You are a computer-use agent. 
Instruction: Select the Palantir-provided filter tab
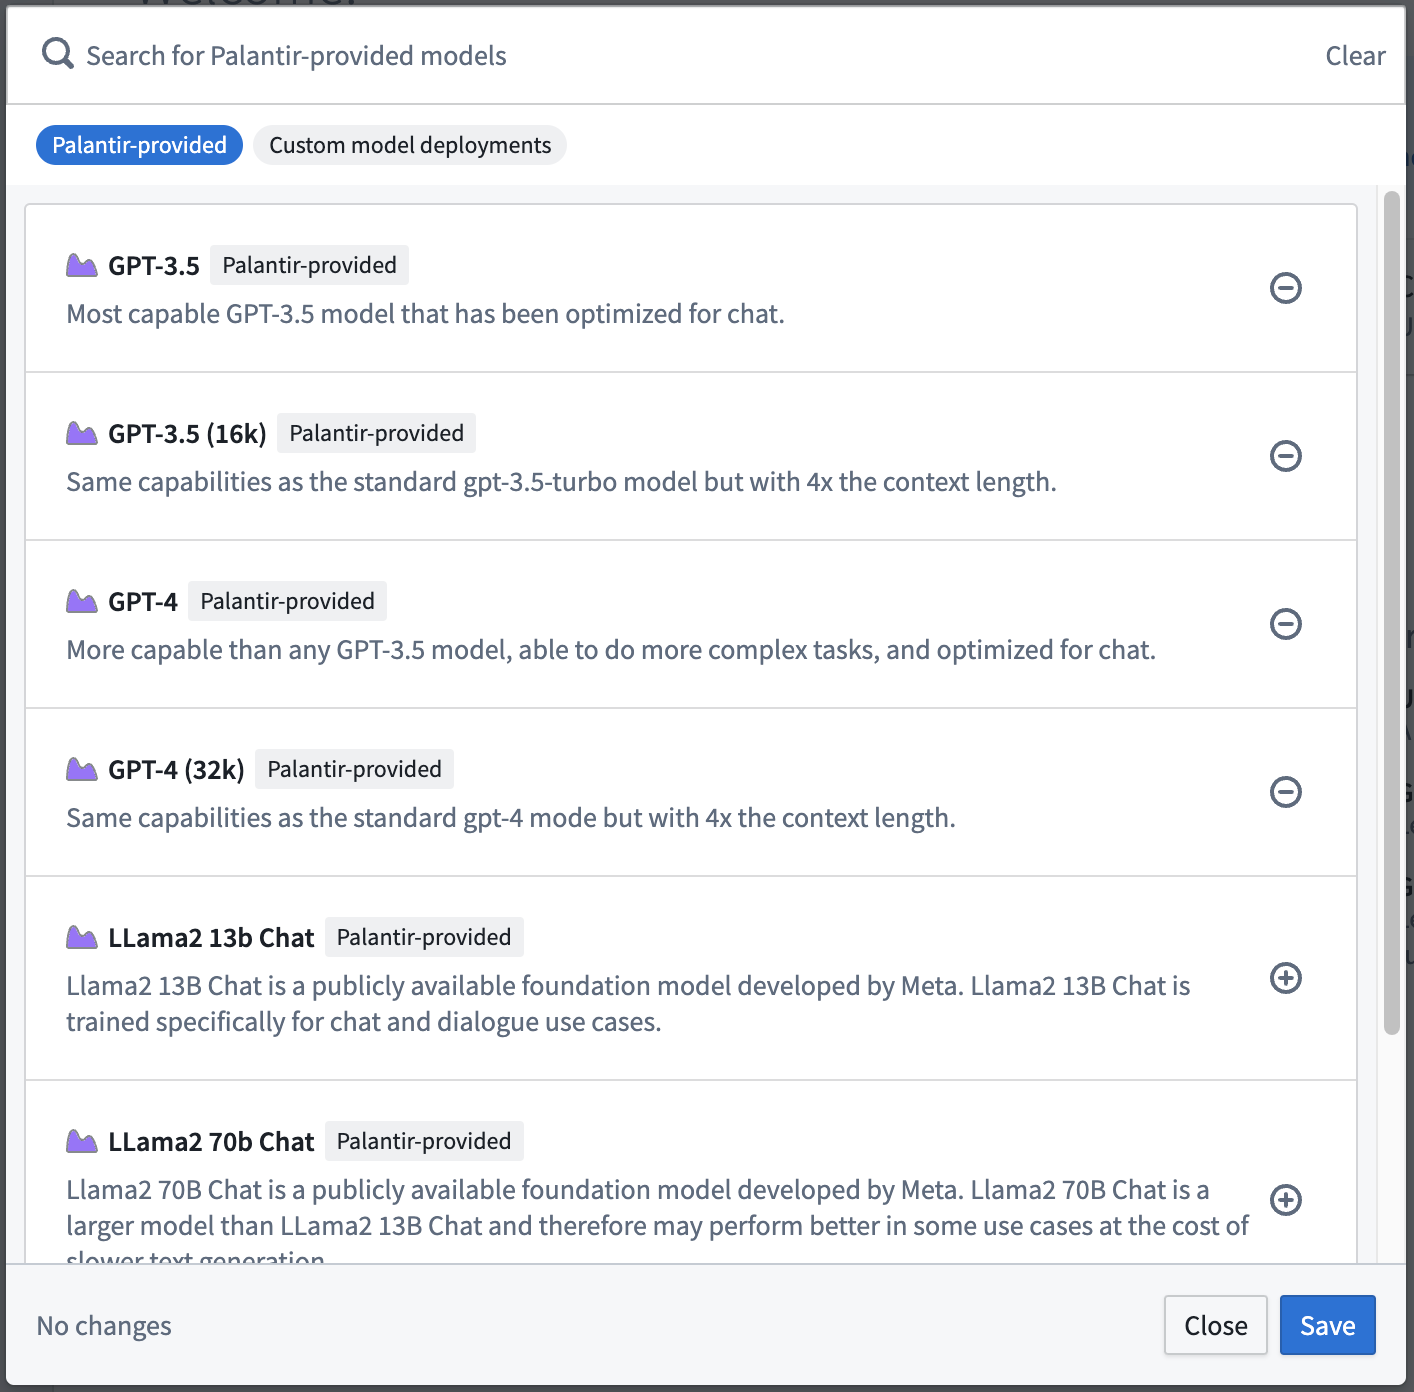tap(139, 145)
